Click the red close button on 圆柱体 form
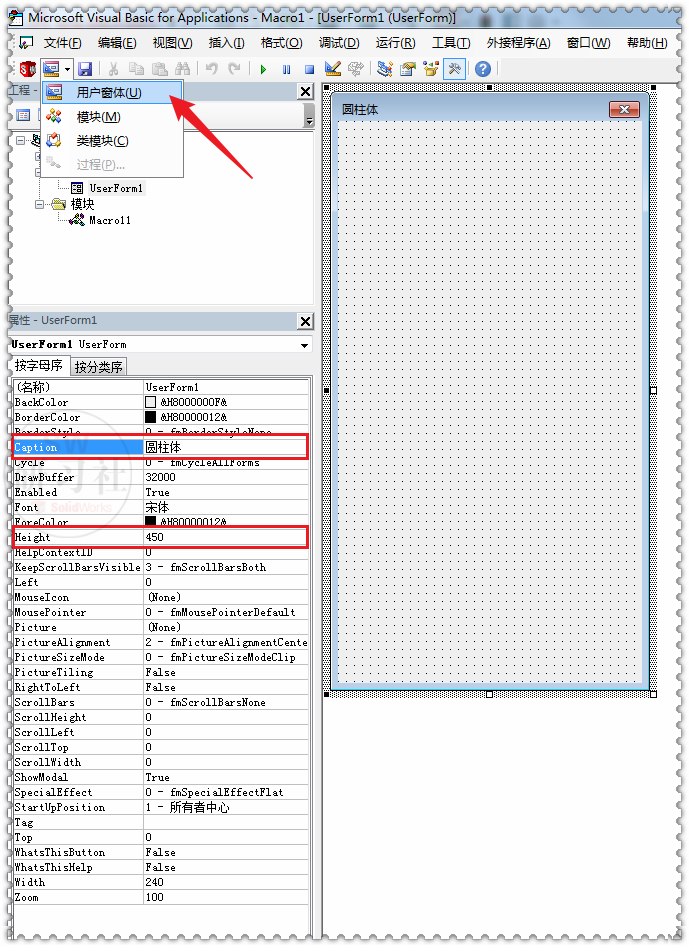This screenshot has height=947, width=689. tap(624, 109)
